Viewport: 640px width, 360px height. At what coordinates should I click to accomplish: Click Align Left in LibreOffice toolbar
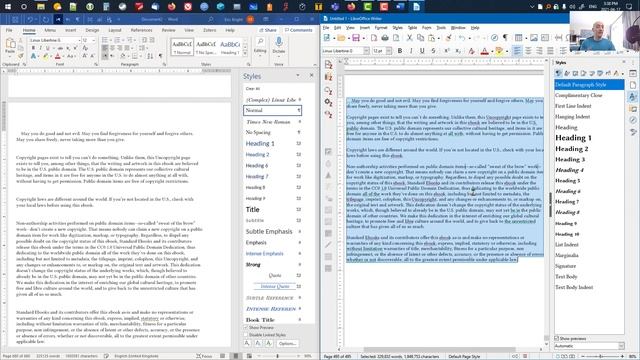[x=517, y=51]
